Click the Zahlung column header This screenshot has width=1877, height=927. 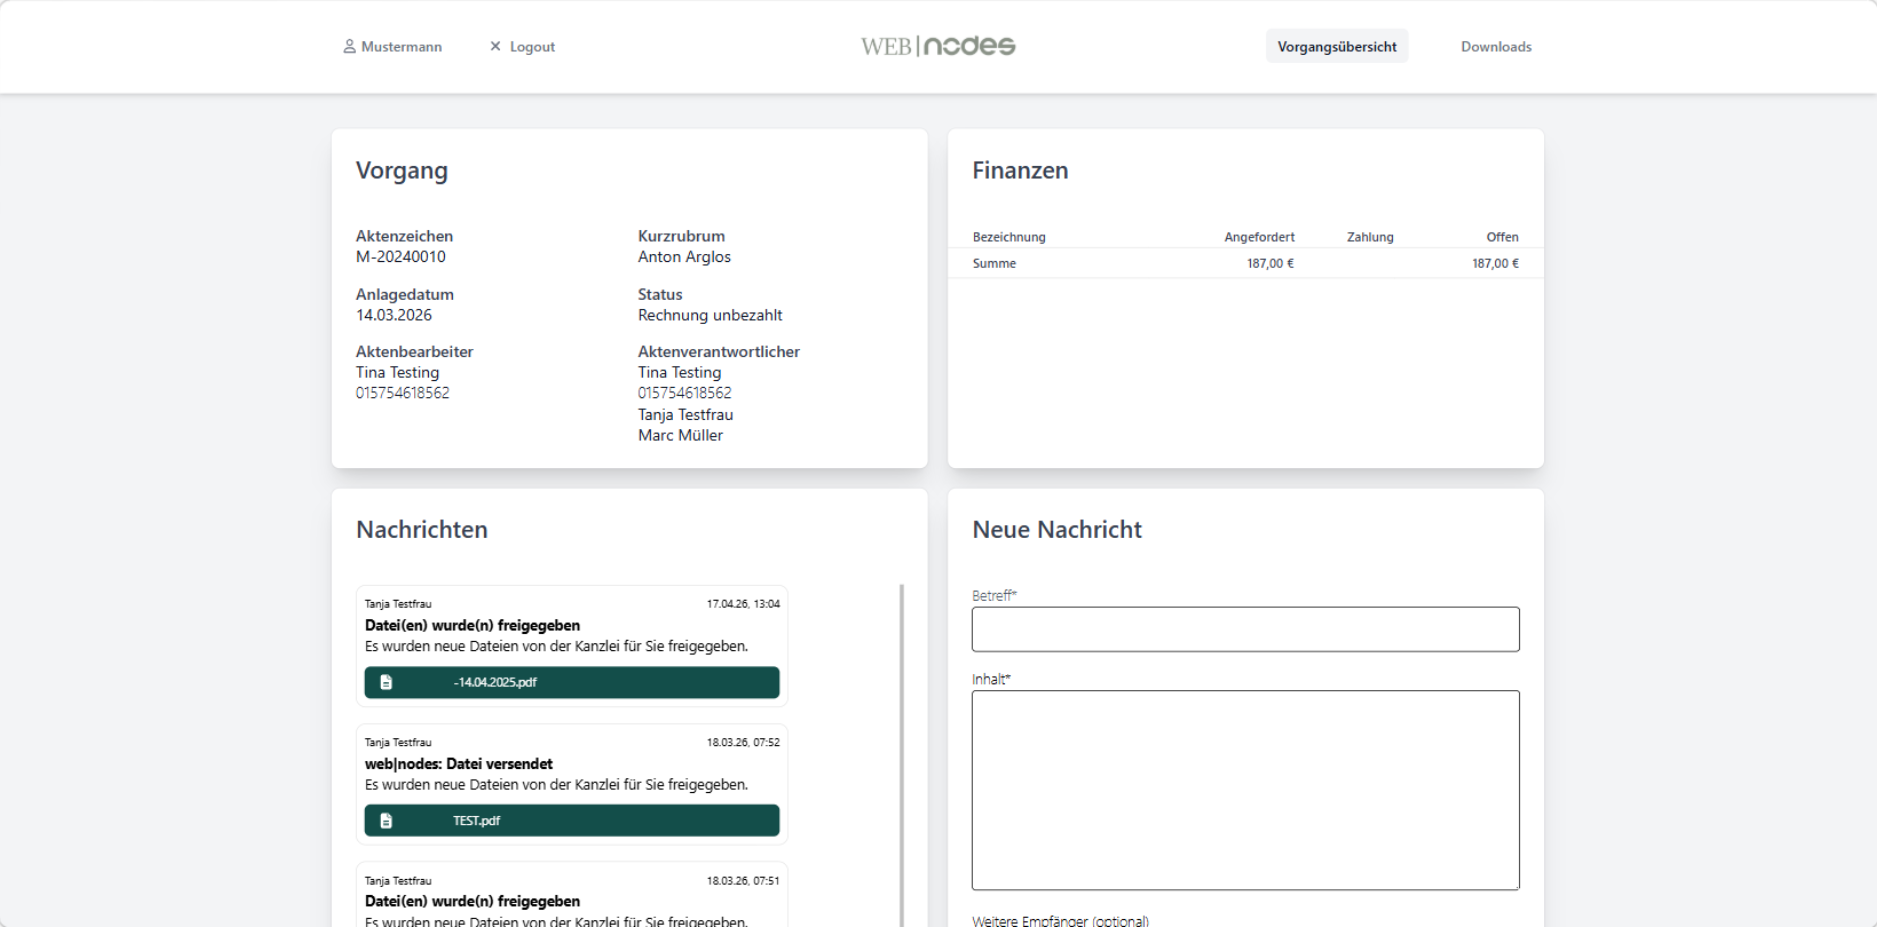pyautogui.click(x=1369, y=238)
